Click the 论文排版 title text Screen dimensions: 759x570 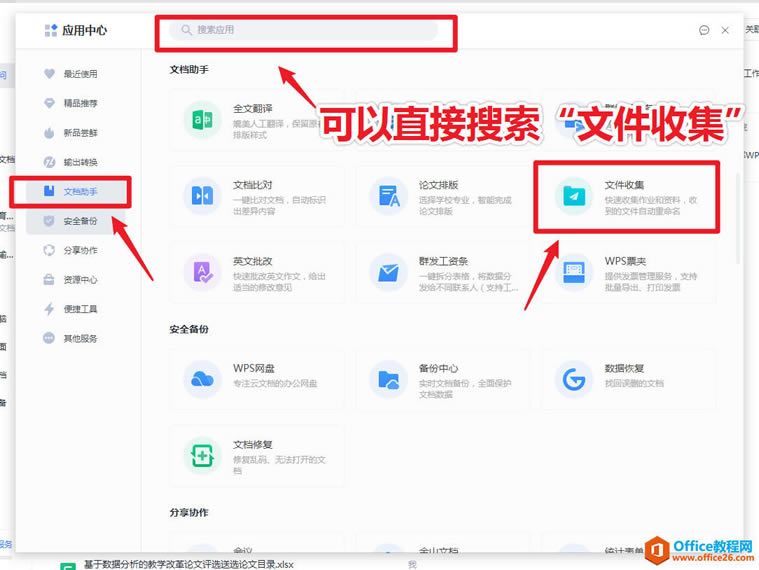point(439,185)
